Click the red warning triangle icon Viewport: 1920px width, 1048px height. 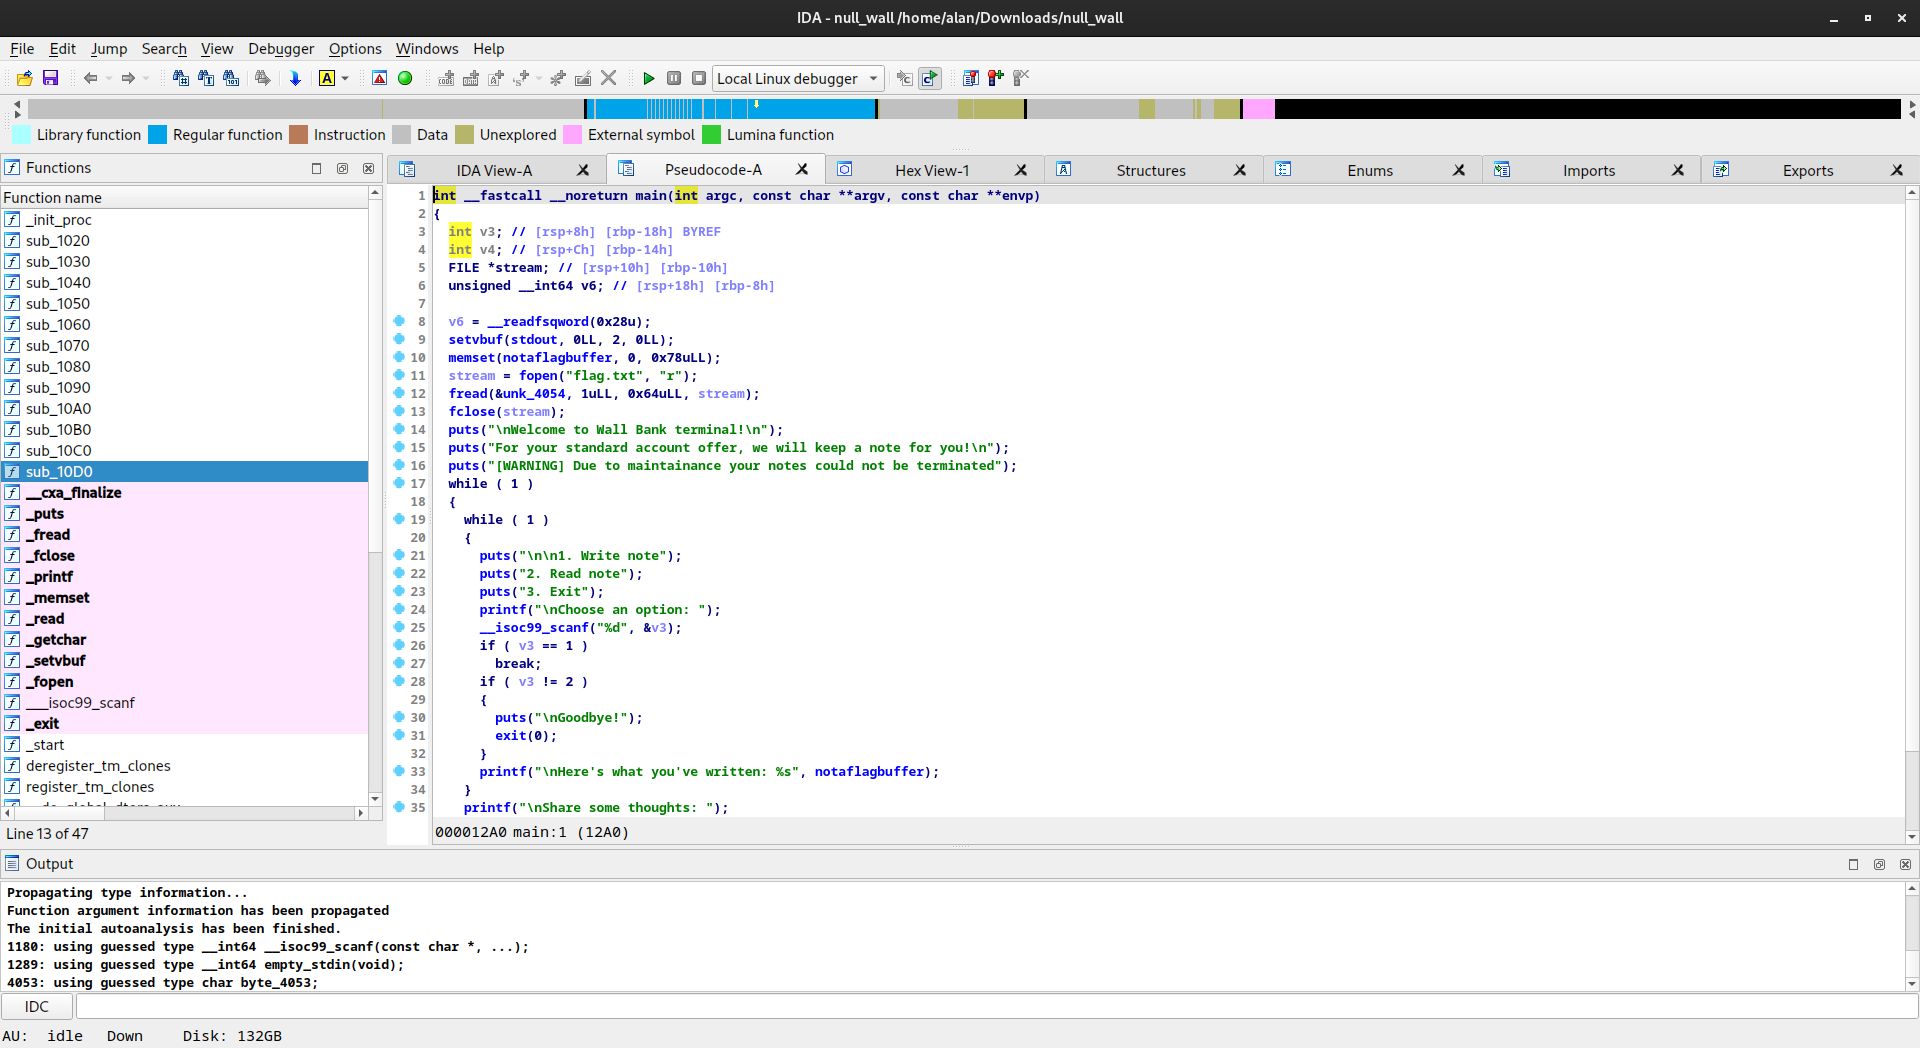[x=379, y=78]
